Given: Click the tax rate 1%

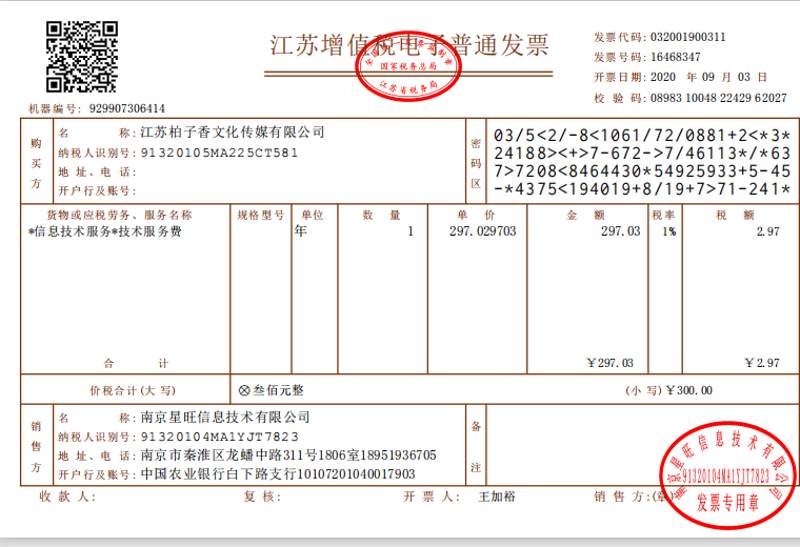Looking at the screenshot, I should click(669, 232).
